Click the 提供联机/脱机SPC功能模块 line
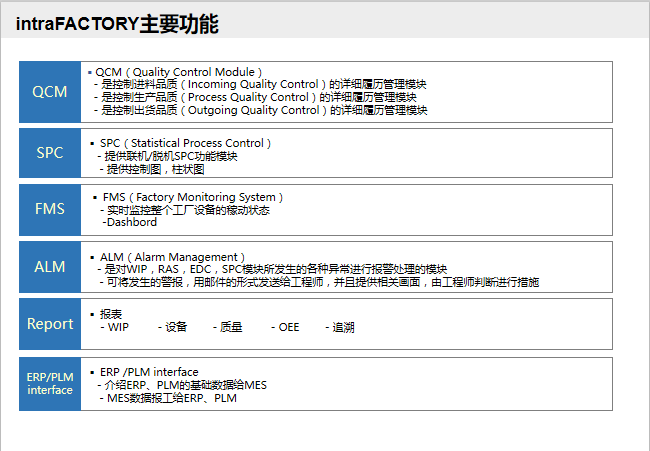The width and height of the screenshot is (650, 451). click(x=167, y=156)
